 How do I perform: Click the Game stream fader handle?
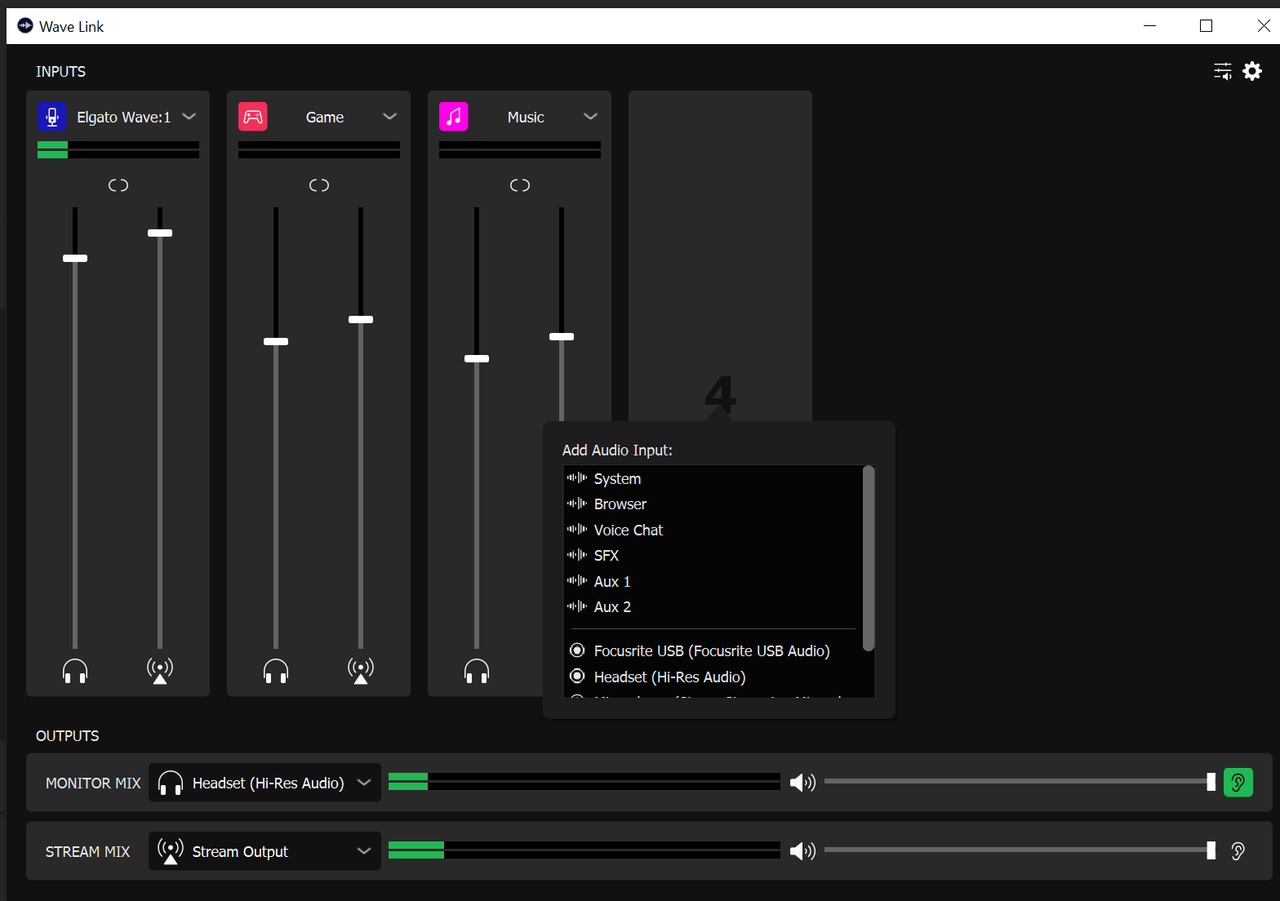(x=361, y=319)
